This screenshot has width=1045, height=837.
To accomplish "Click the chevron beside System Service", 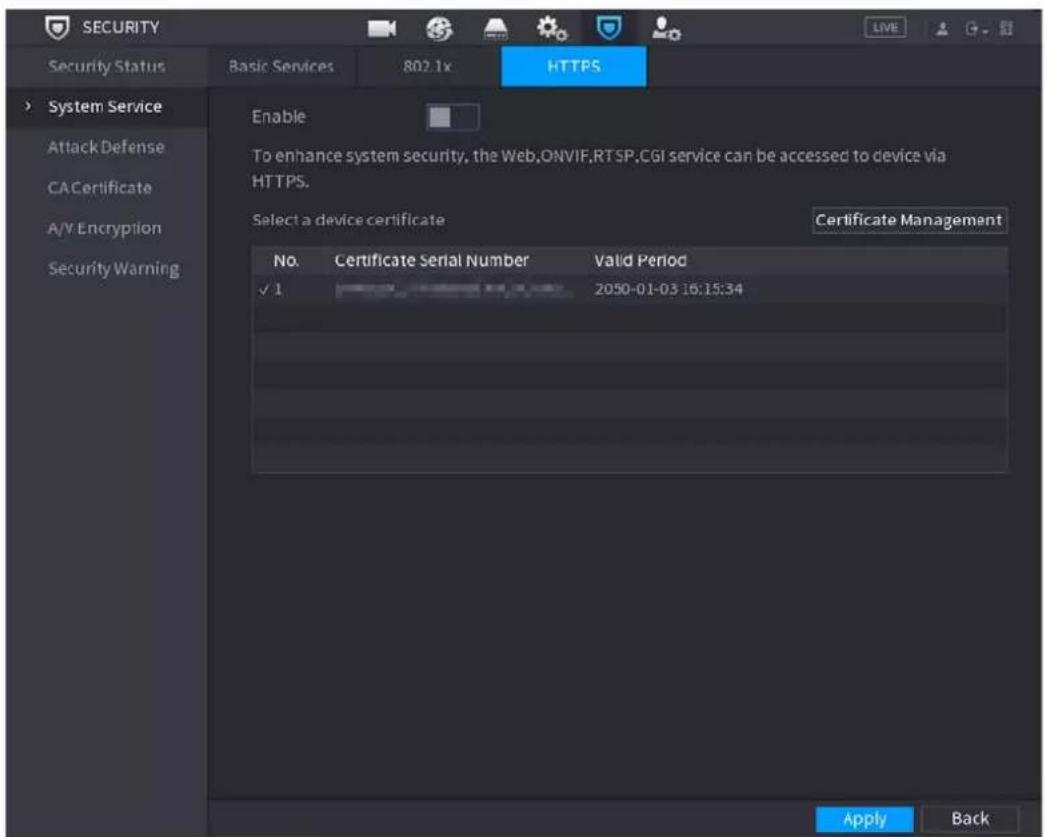I will pos(28,106).
